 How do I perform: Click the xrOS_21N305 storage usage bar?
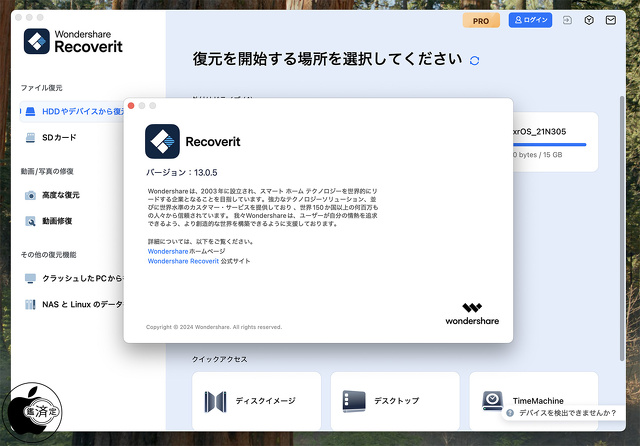[549, 144]
